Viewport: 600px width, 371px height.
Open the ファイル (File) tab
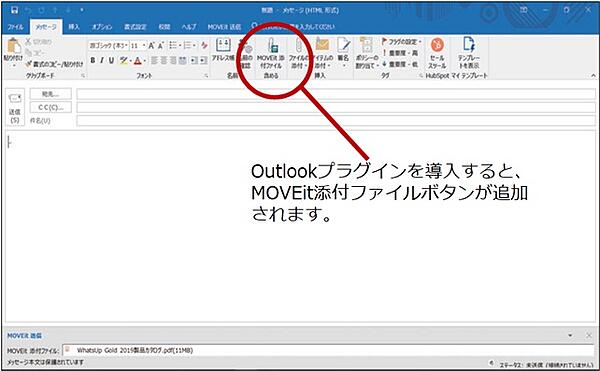(x=15, y=27)
